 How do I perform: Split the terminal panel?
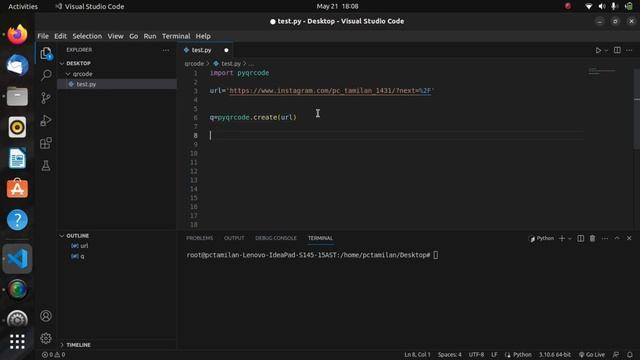580,238
